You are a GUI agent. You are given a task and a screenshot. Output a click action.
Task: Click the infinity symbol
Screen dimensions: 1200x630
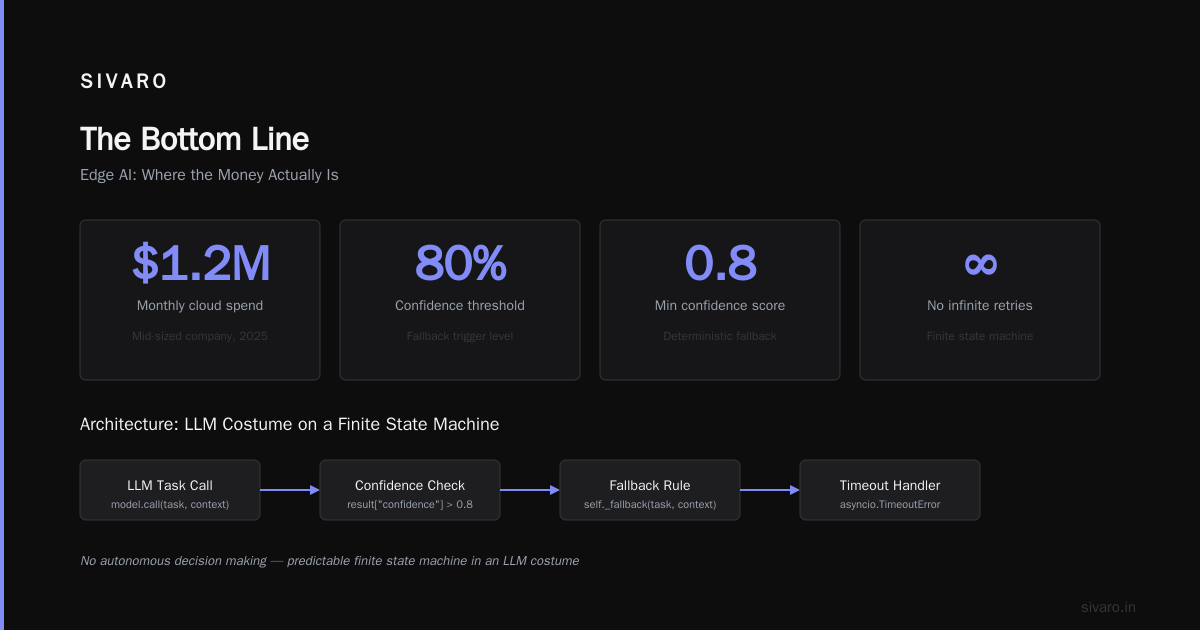980,263
